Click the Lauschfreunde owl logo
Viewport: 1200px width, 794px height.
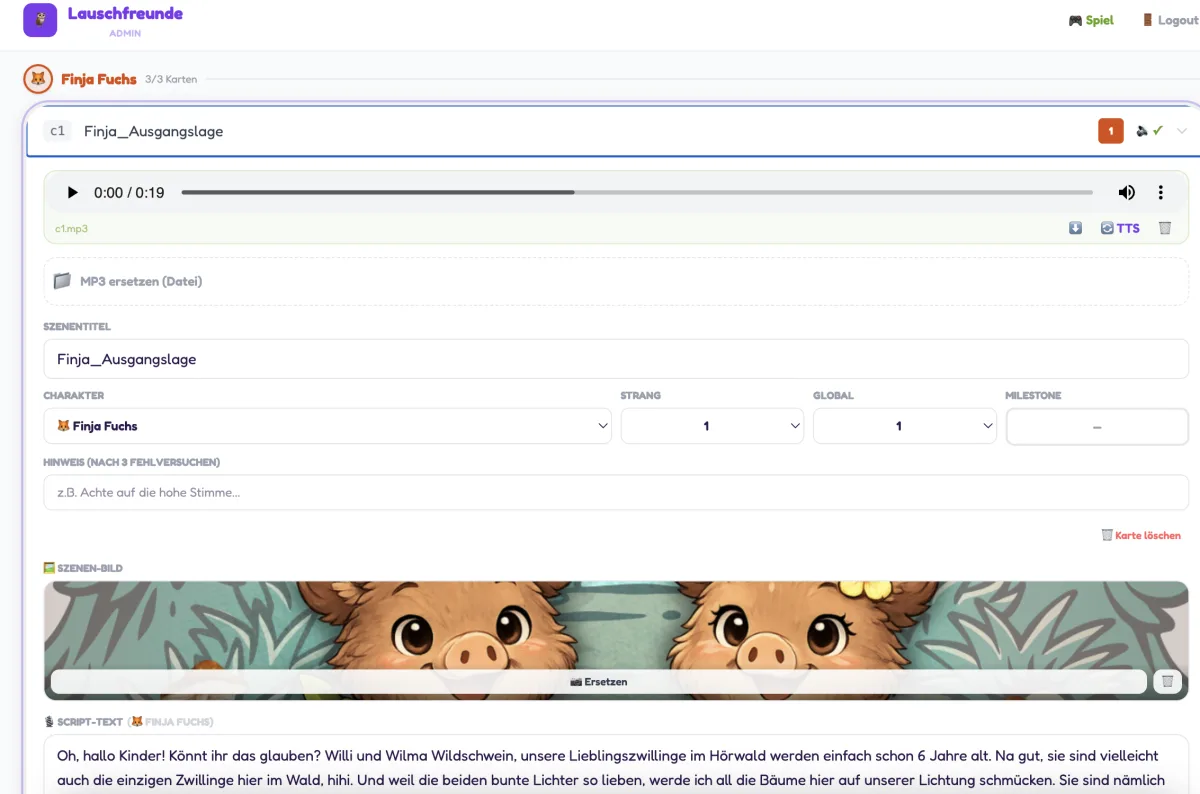40,20
